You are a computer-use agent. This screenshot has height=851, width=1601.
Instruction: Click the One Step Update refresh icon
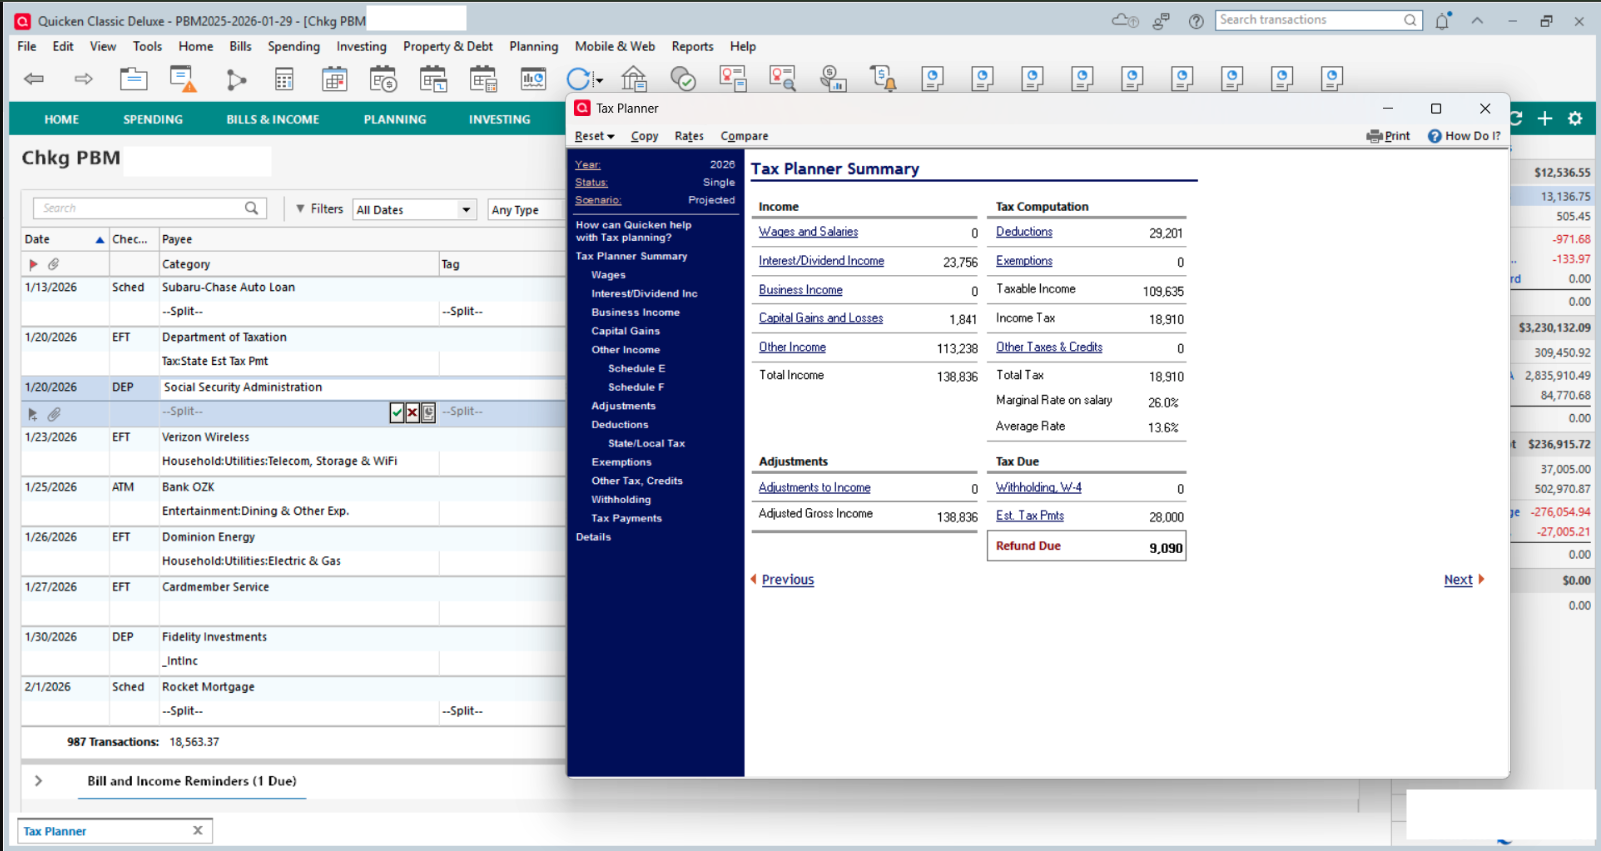578,79
